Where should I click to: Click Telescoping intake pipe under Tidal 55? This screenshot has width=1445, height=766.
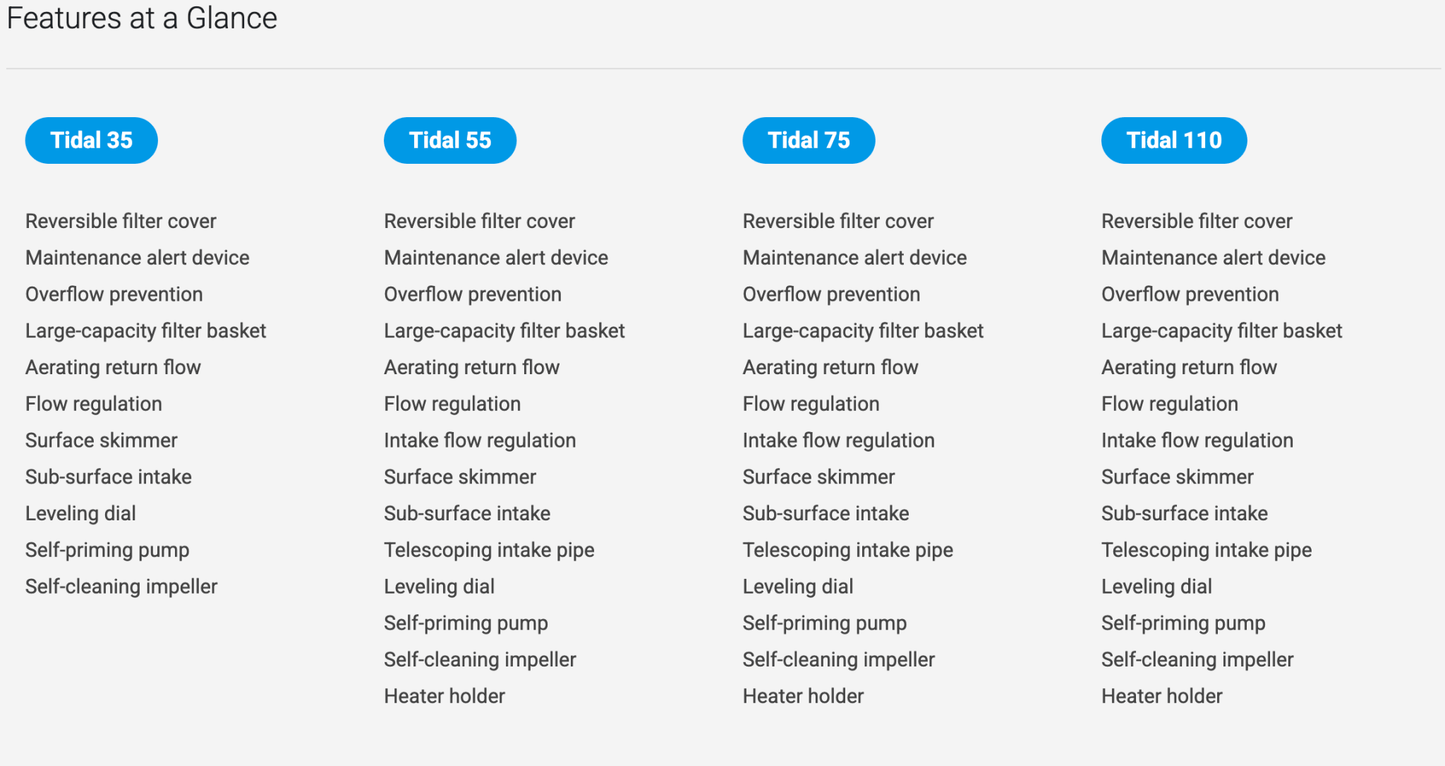click(489, 550)
